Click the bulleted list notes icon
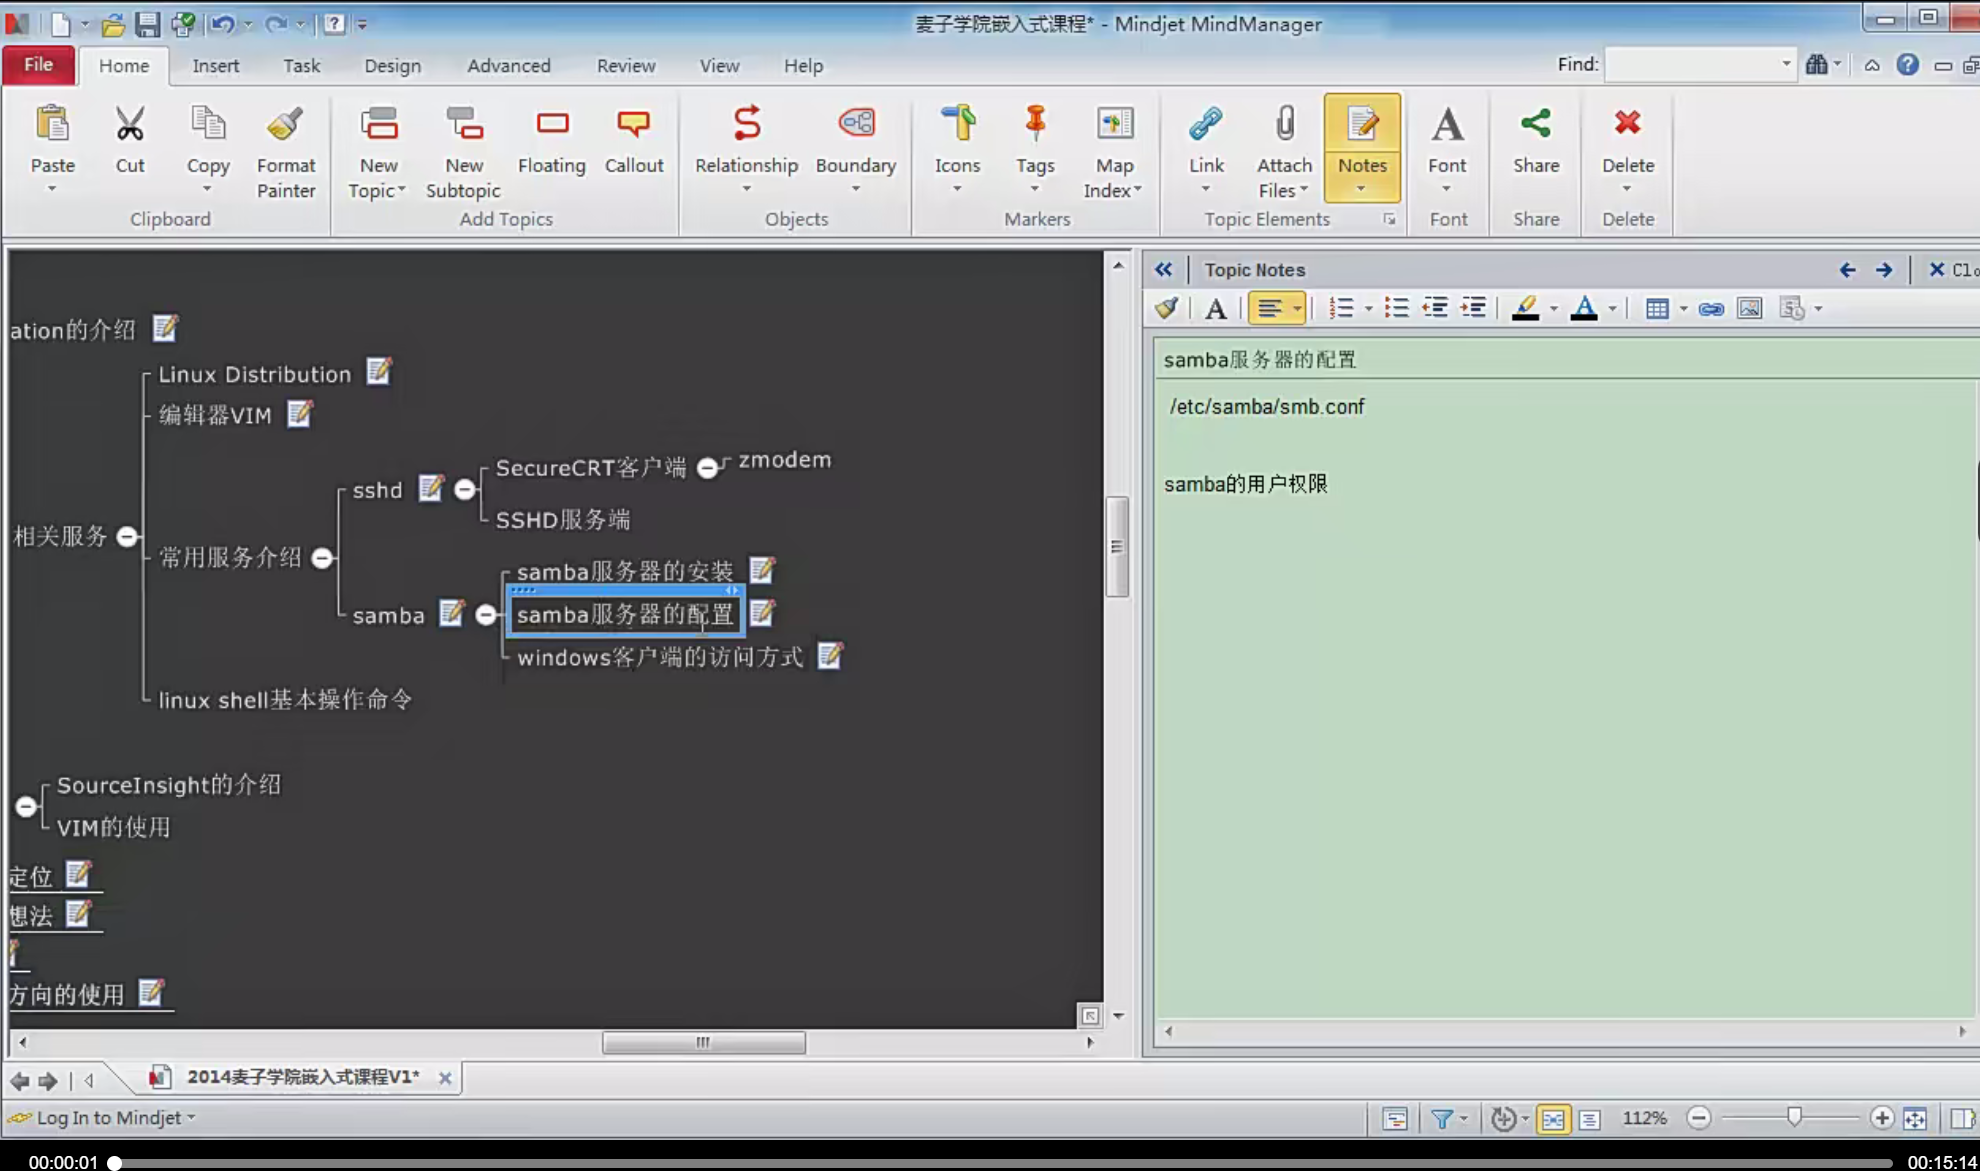1980x1171 pixels. tap(1396, 309)
